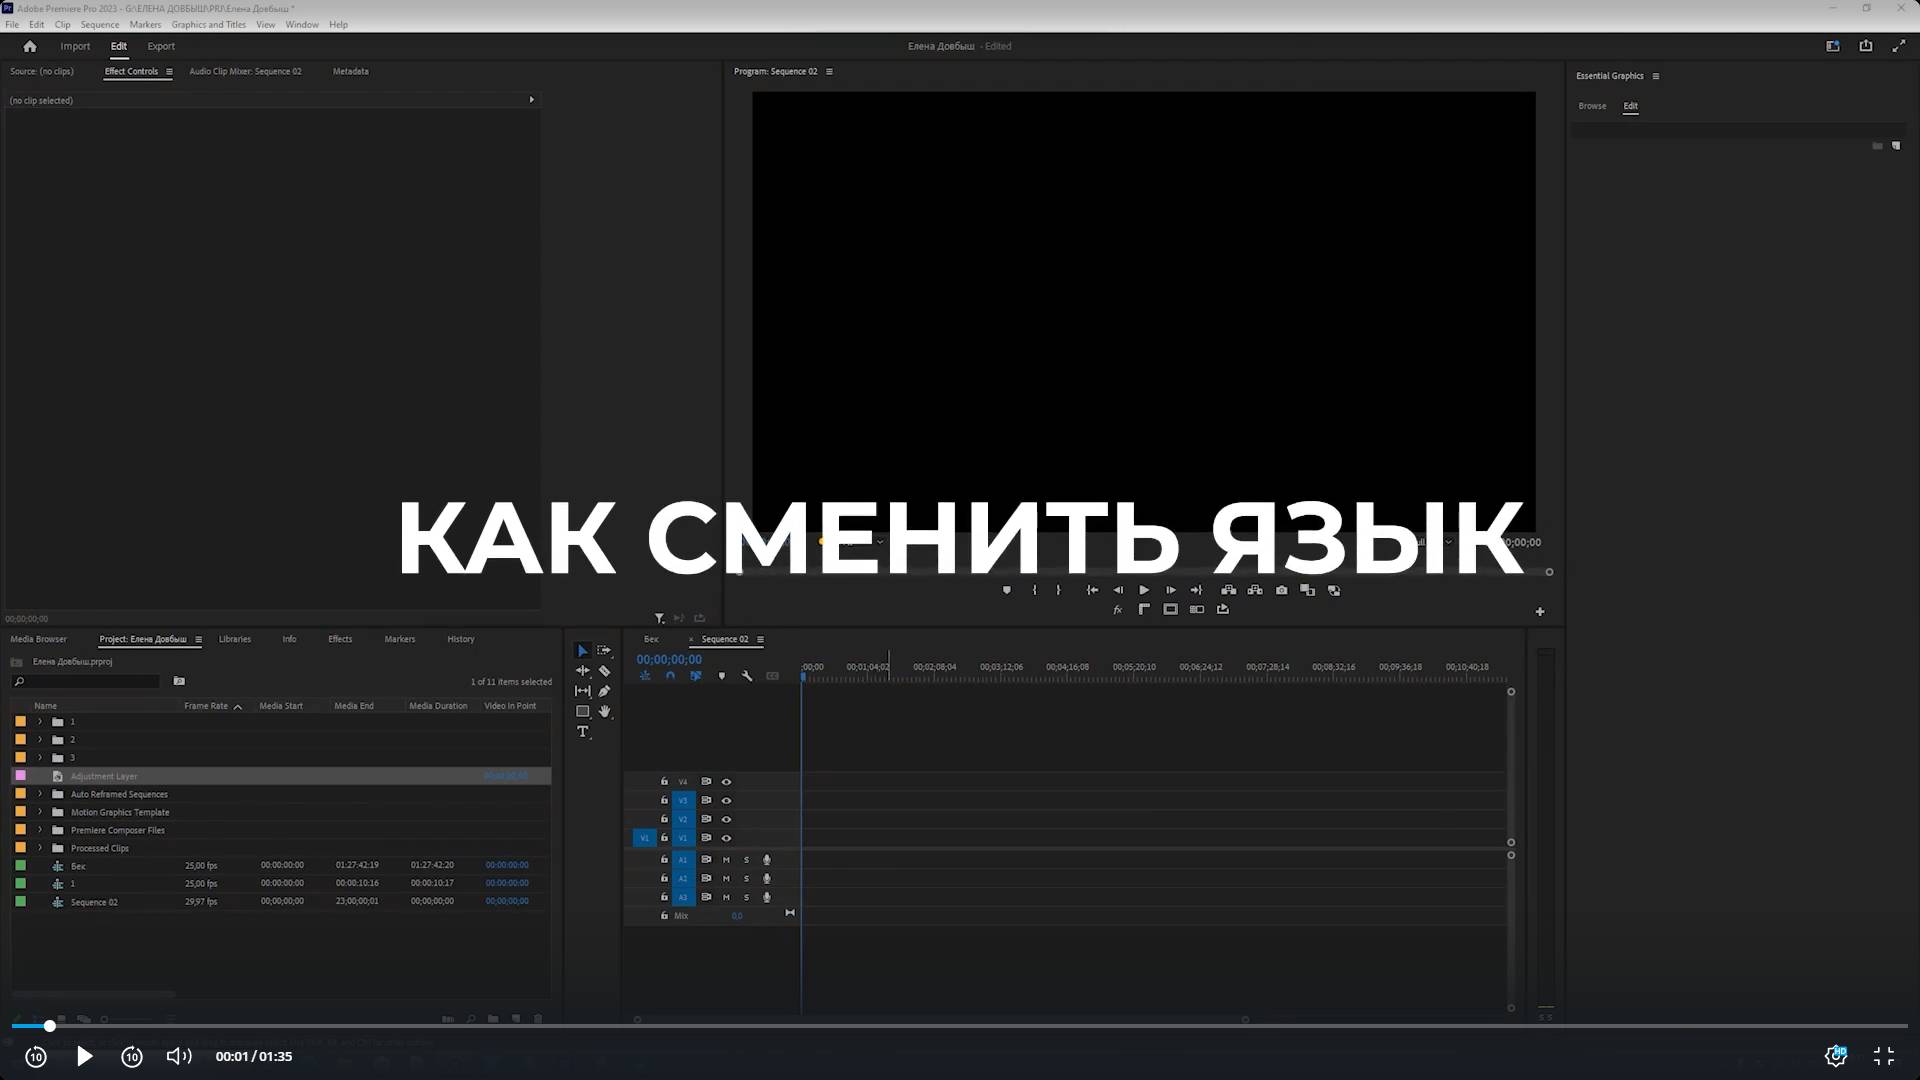Image resolution: width=1920 pixels, height=1080 pixels.
Task: Switch to the Effects tab
Action: [340, 639]
